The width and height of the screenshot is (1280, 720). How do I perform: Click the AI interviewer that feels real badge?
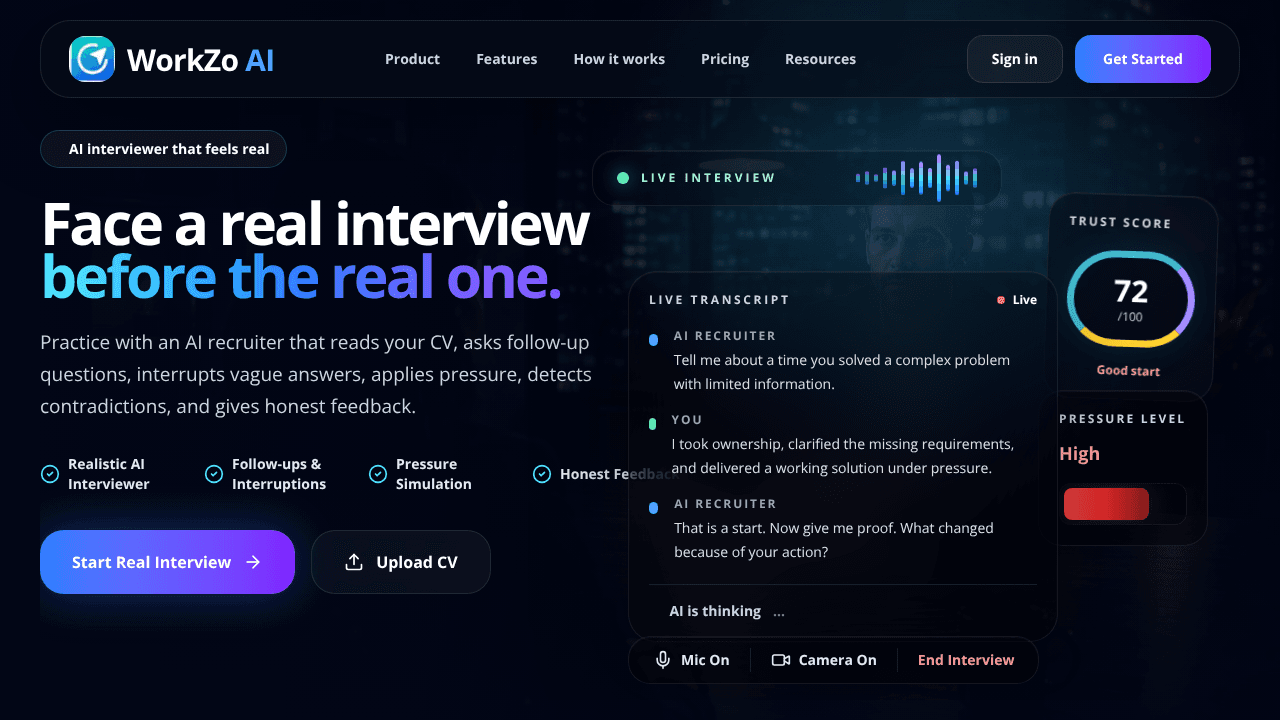[163, 149]
